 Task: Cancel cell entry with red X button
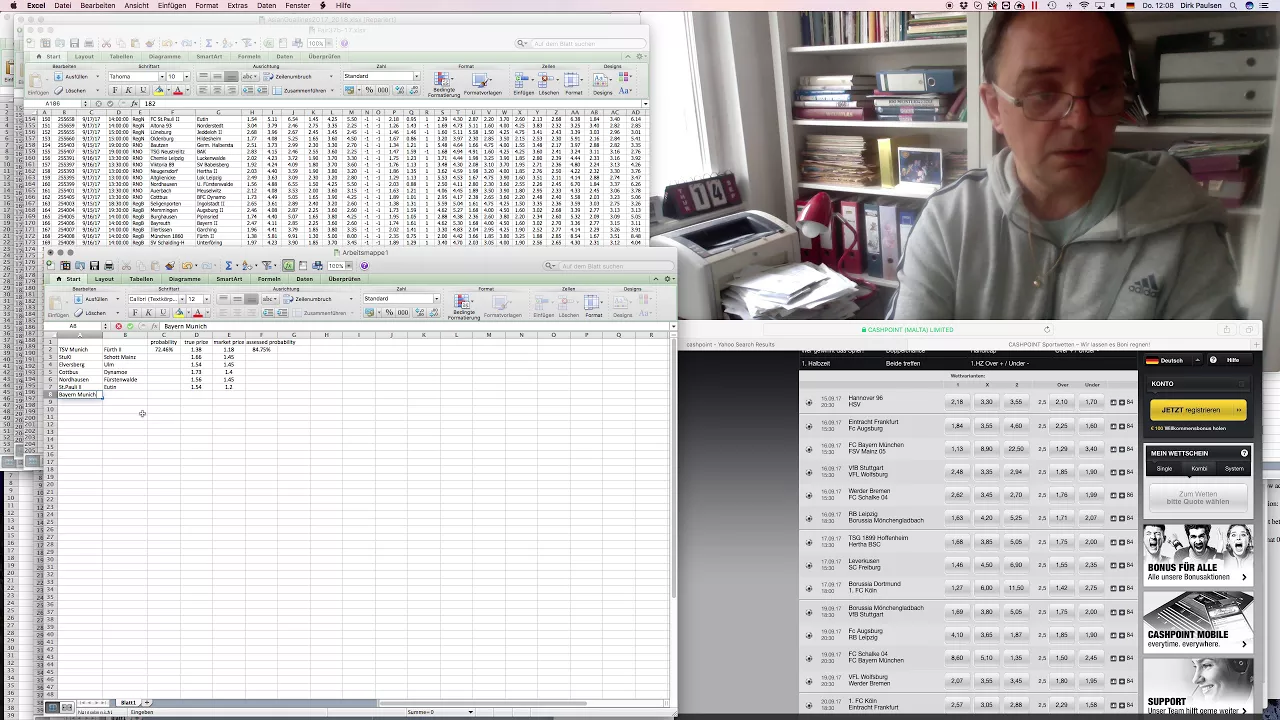pyautogui.click(x=118, y=326)
